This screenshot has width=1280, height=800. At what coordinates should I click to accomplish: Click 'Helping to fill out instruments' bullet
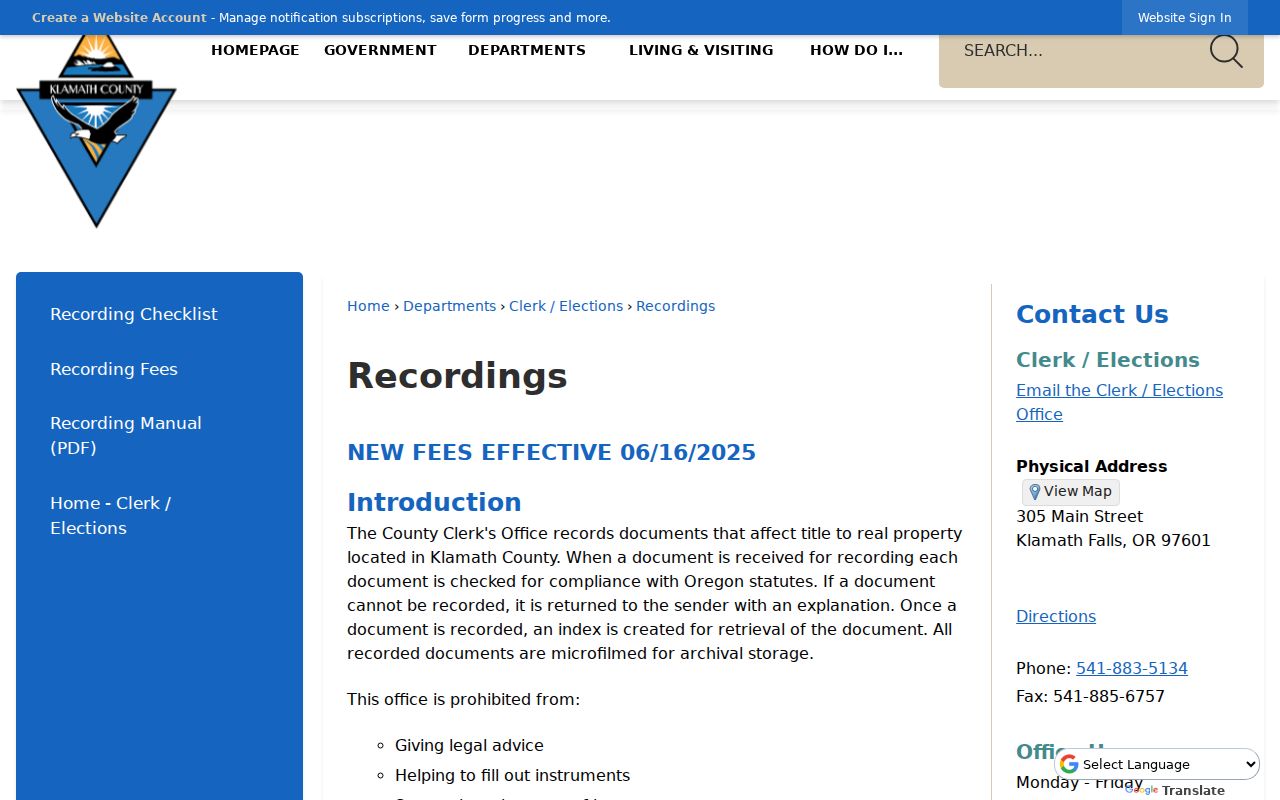pos(512,776)
